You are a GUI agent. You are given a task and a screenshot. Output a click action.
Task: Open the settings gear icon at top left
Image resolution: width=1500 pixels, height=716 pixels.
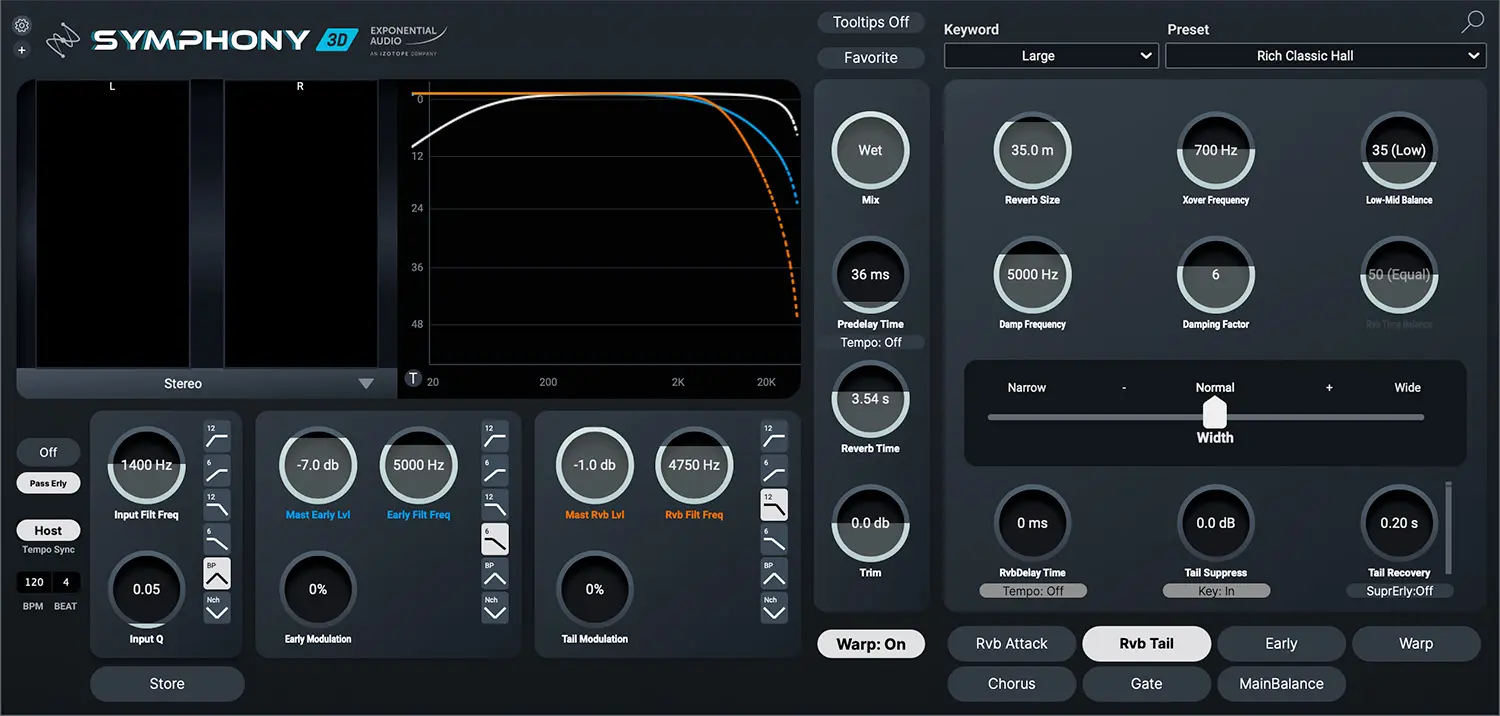point(21,25)
